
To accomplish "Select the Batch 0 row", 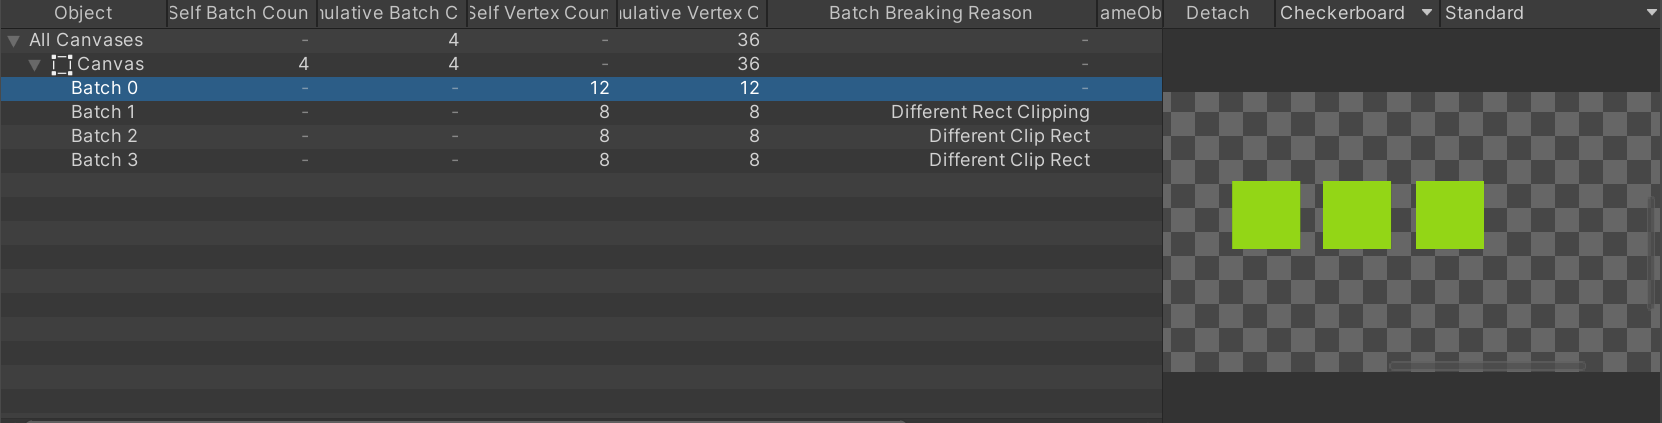I will [x=581, y=88].
